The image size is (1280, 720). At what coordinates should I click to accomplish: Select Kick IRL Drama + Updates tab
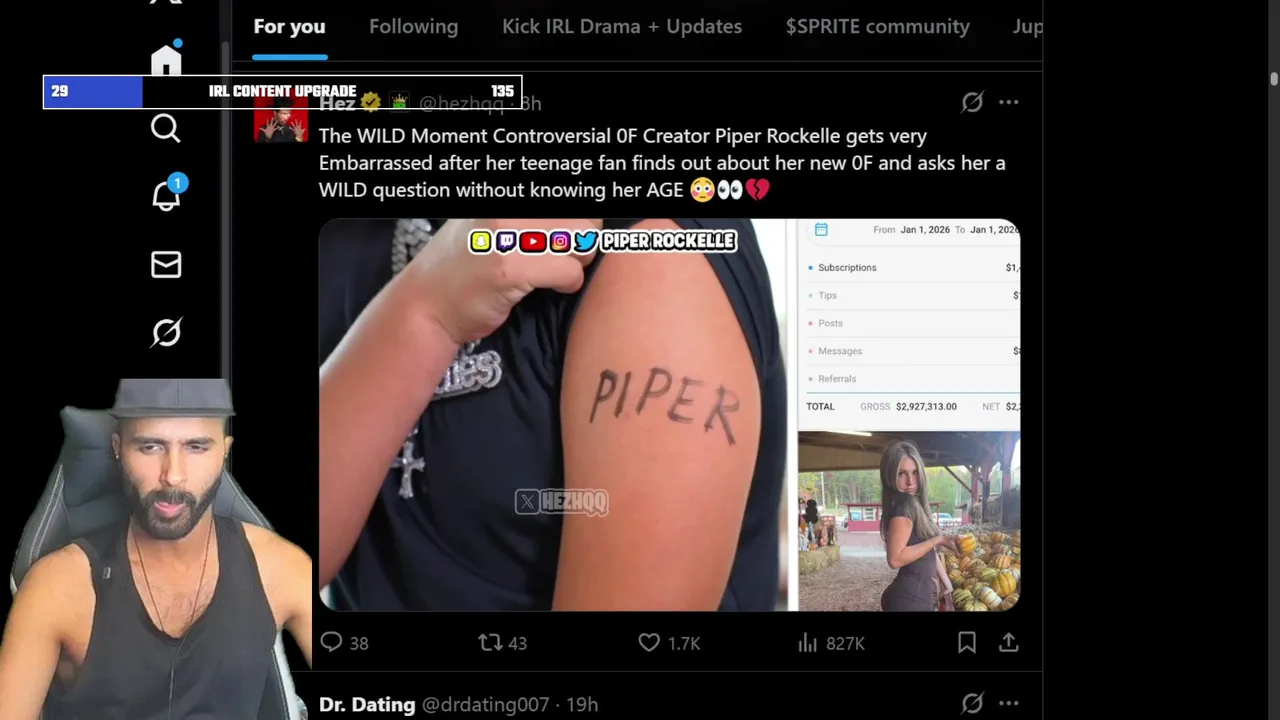click(622, 27)
